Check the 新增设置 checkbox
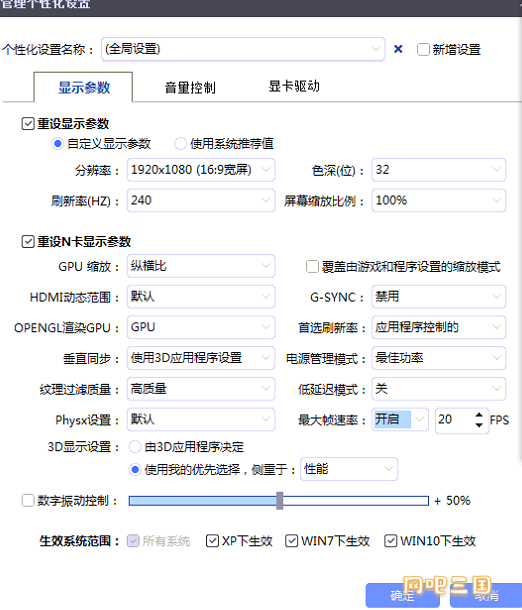 click(x=423, y=50)
